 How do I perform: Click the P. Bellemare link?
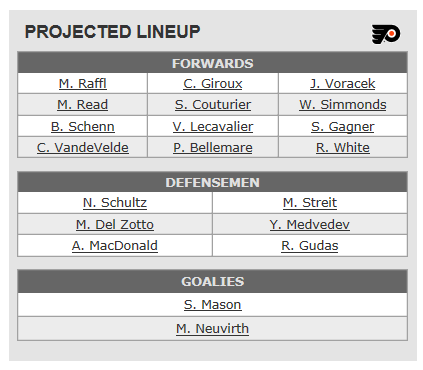point(213,147)
